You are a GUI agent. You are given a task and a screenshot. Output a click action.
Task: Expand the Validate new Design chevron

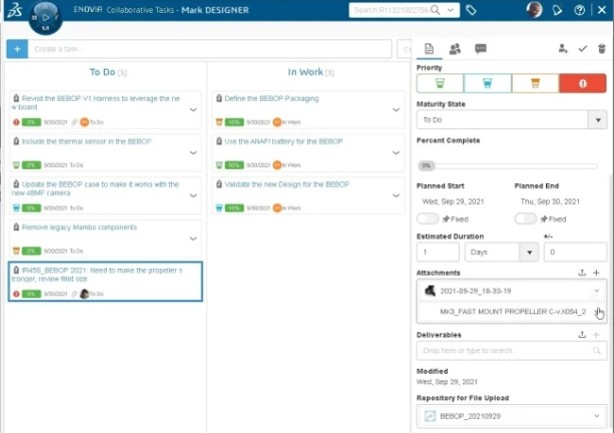coord(396,195)
